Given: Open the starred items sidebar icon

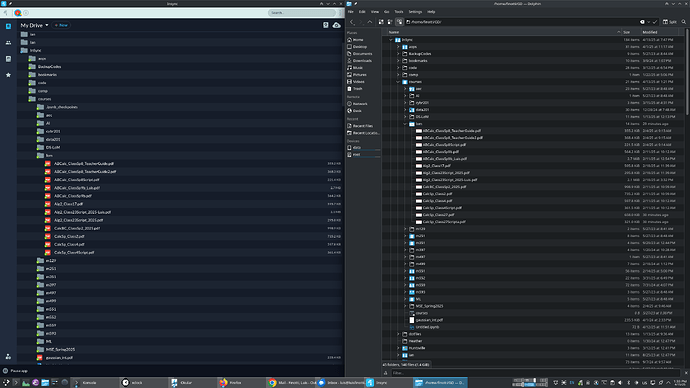Looking at the screenshot, I should coord(8,75).
